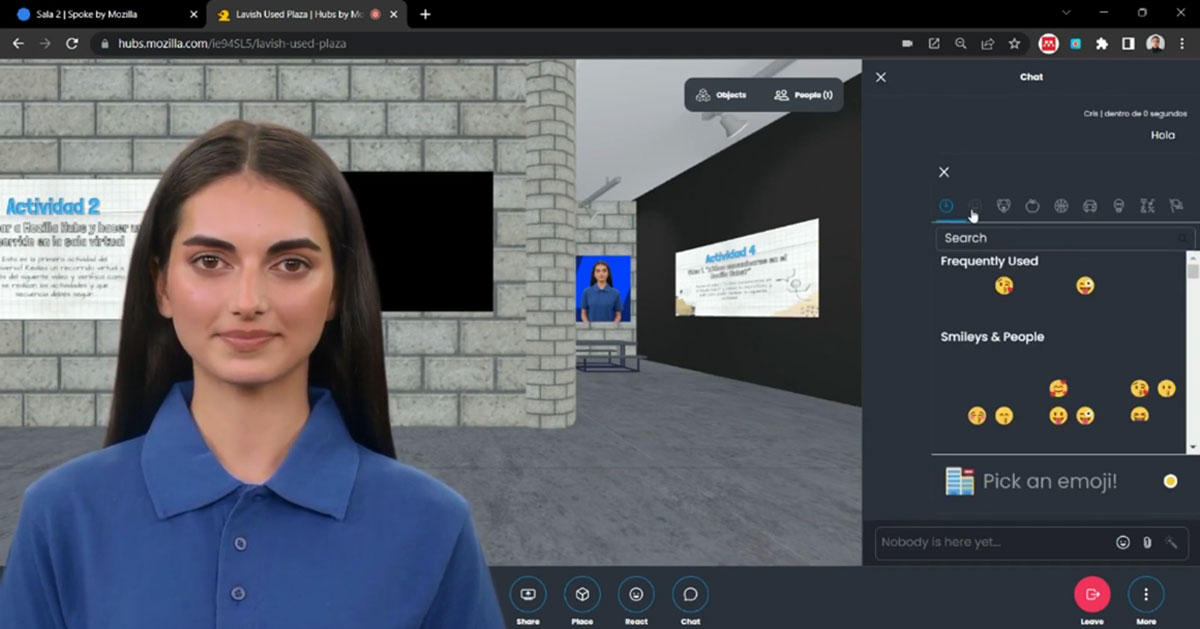The width and height of the screenshot is (1200, 629).
Task: Click the attach file paperclip icon
Action: (x=1147, y=542)
